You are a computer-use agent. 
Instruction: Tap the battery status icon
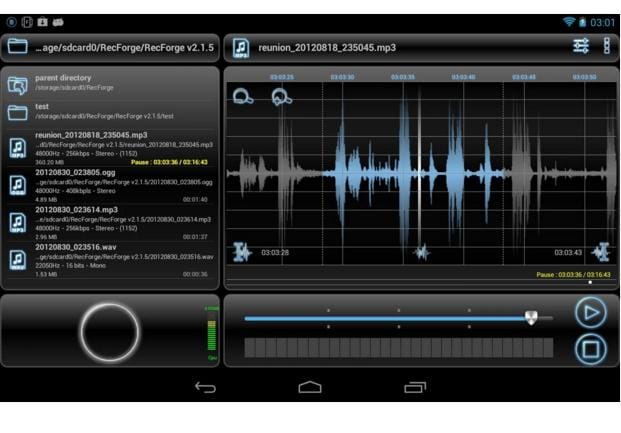(582, 22)
